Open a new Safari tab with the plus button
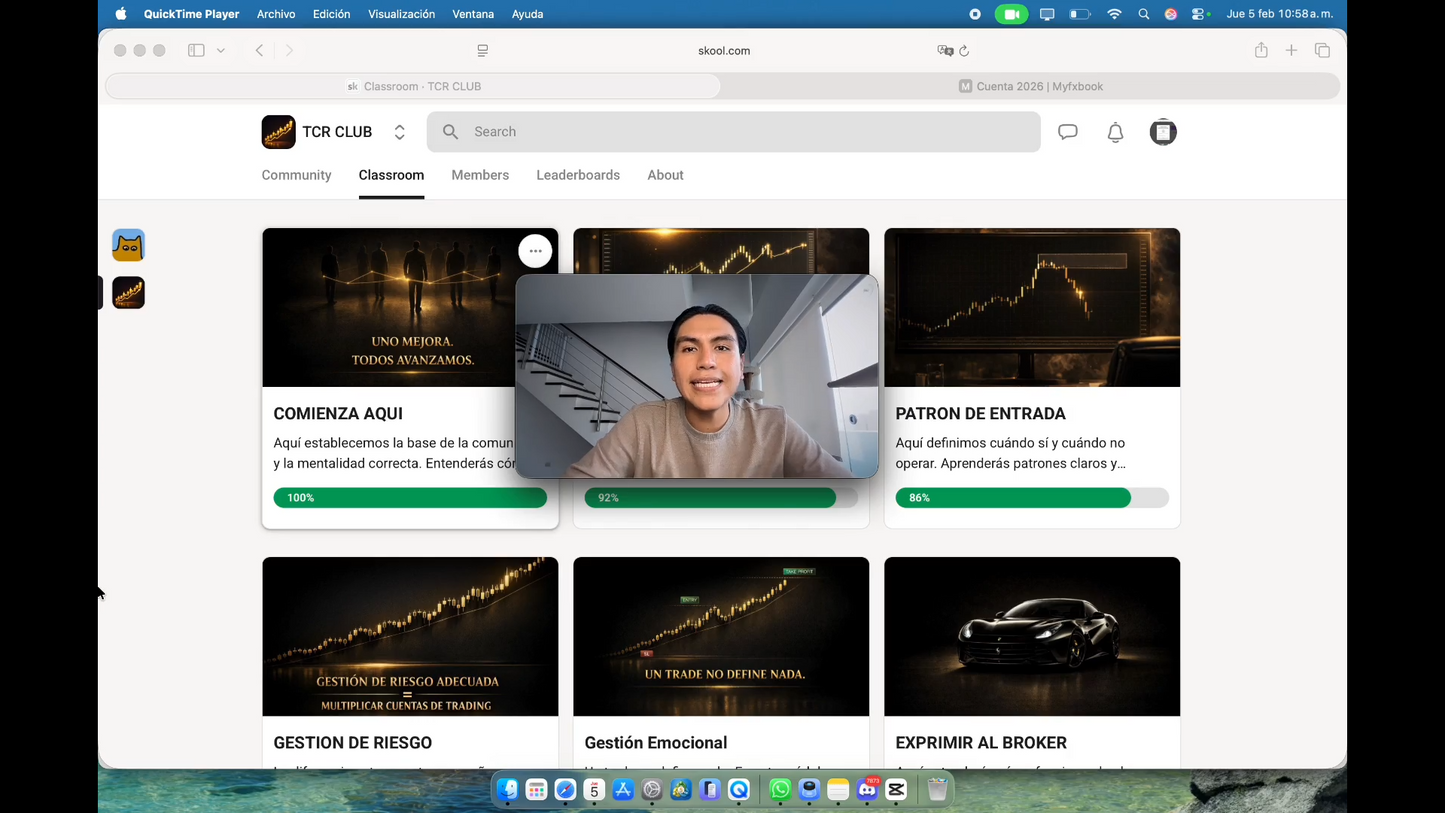Screen dimensions: 1445x813 pyautogui.click(x=1291, y=50)
